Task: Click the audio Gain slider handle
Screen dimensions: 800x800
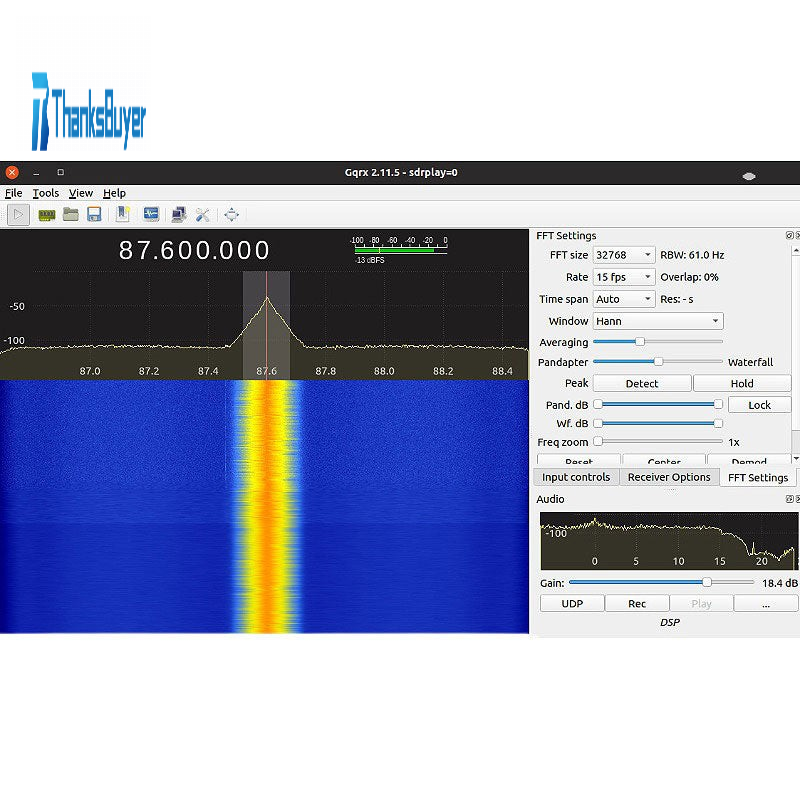Action: pos(707,582)
